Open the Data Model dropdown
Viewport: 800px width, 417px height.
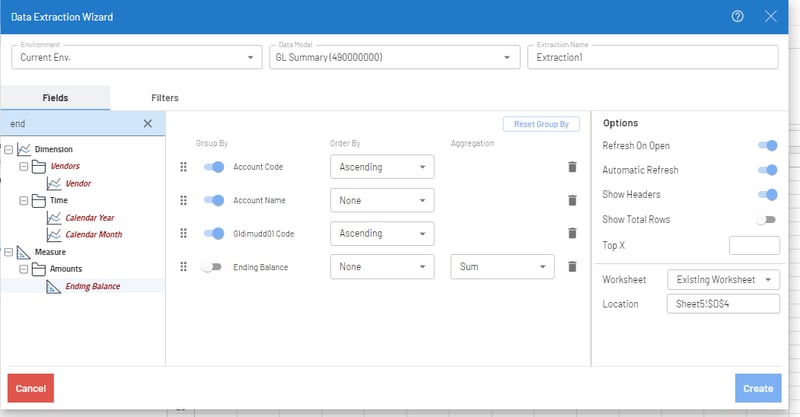393,58
